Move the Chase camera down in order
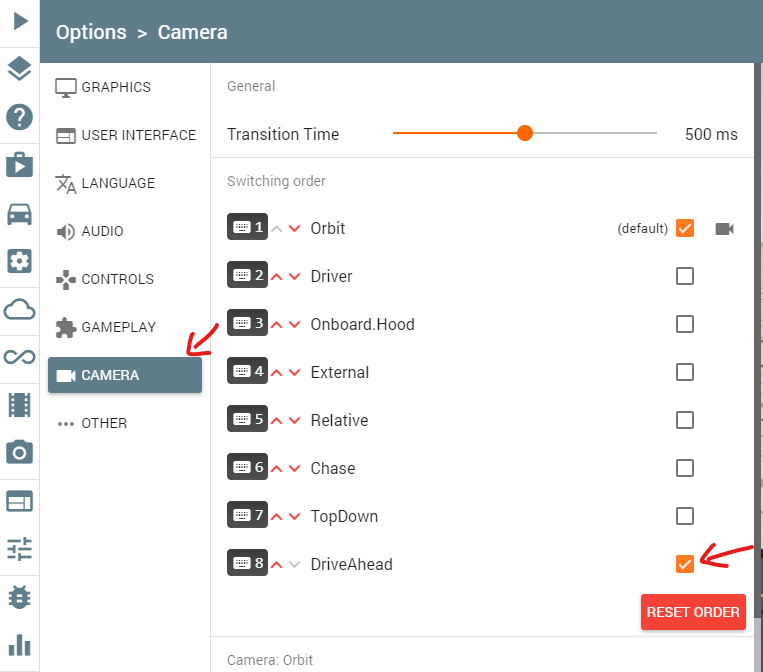 [x=294, y=469]
